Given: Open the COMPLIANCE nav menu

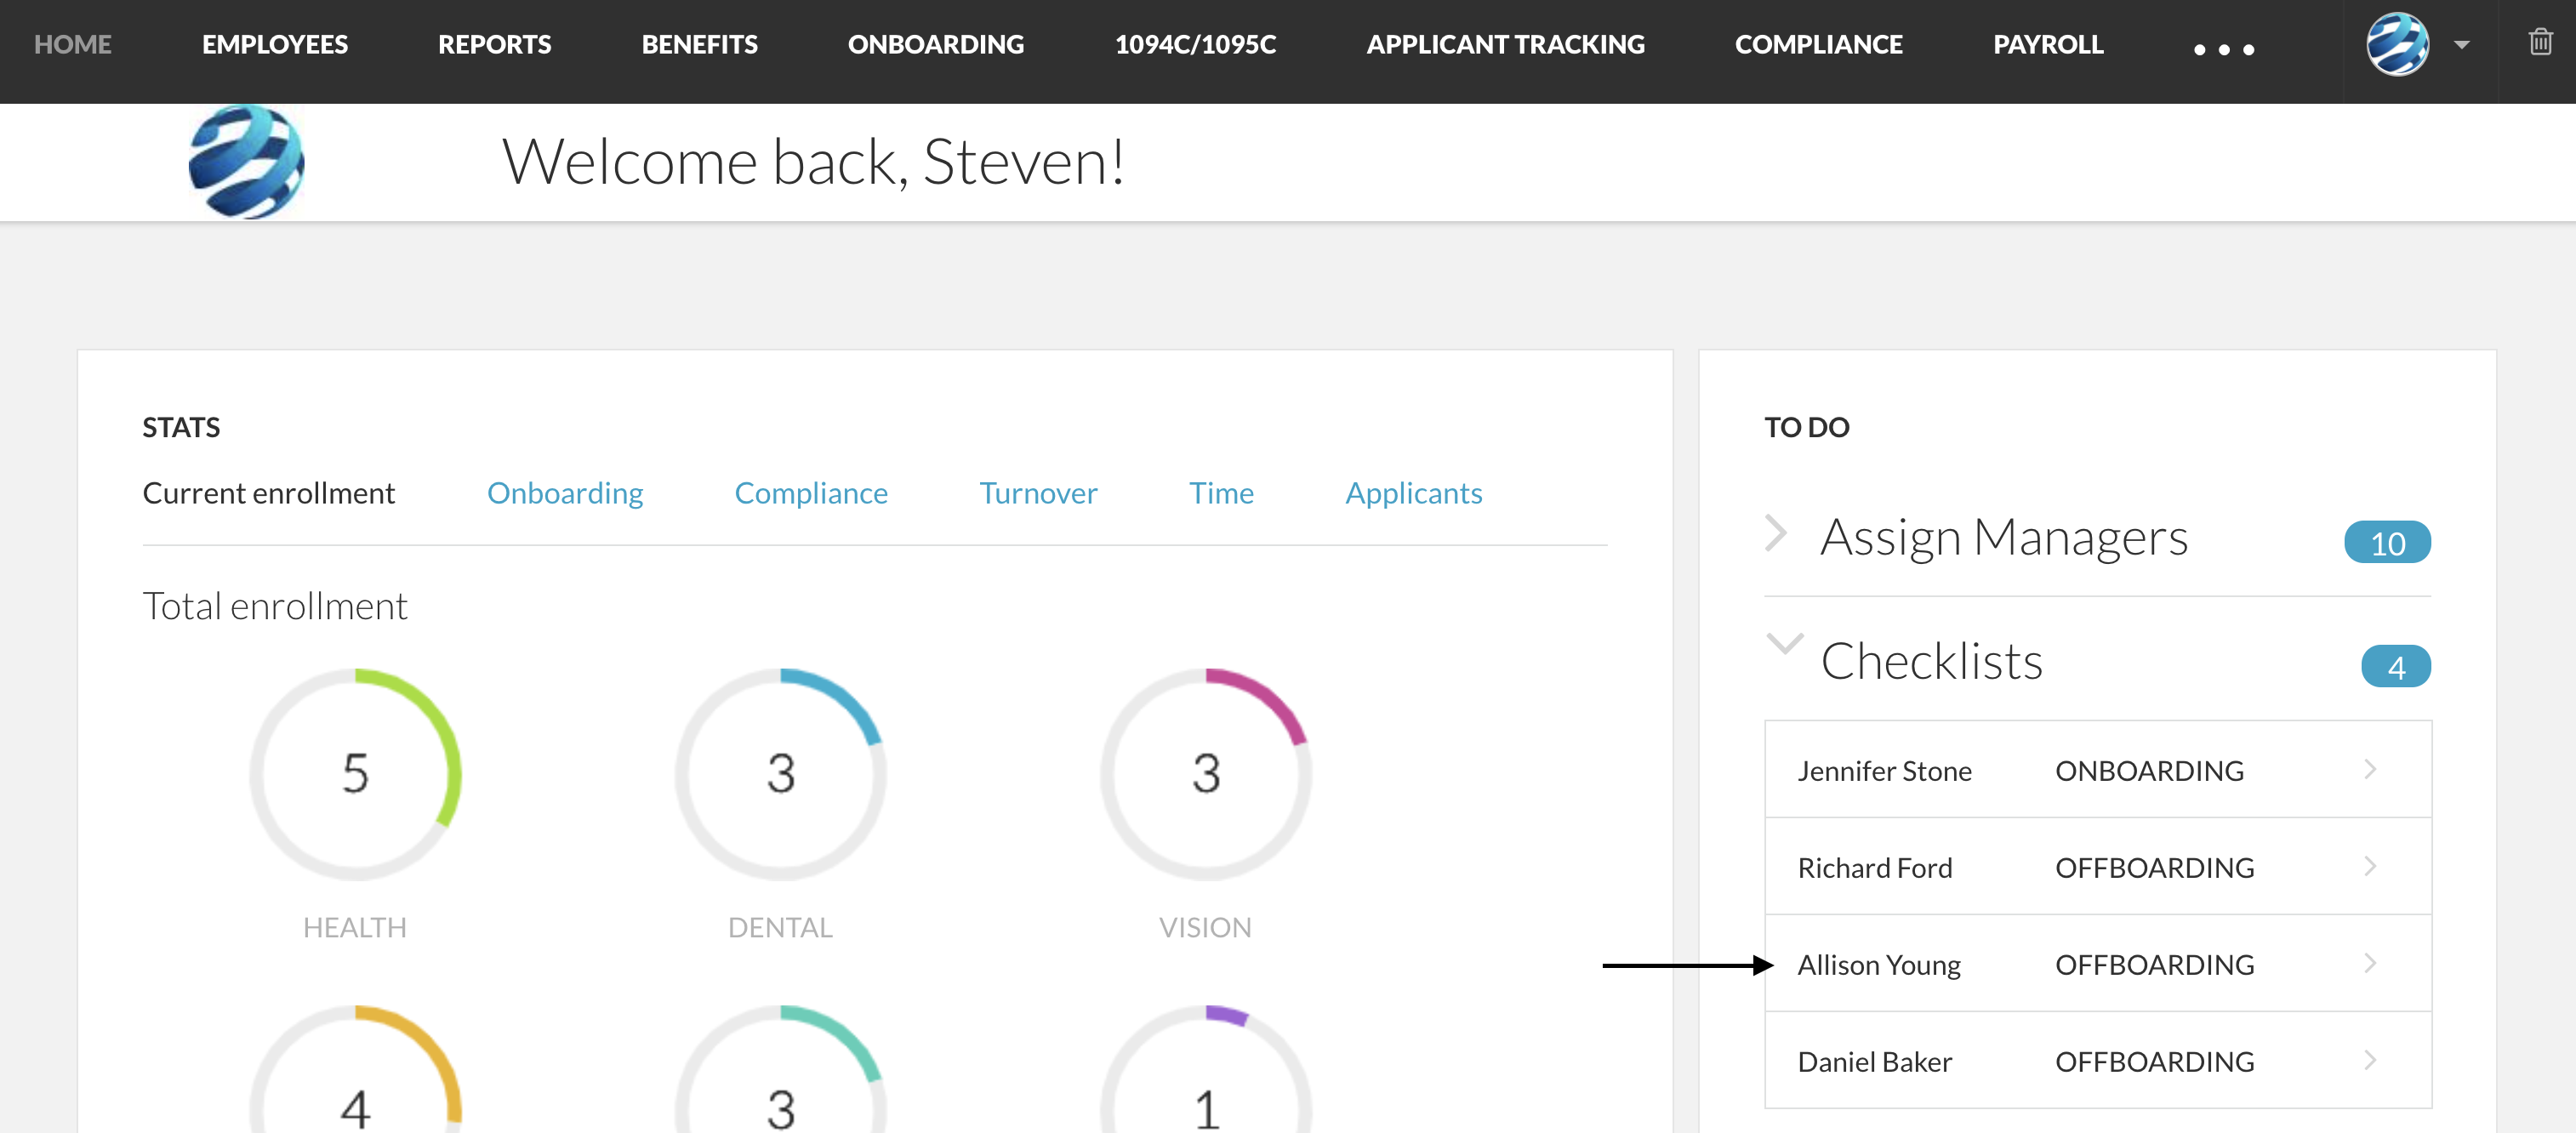Looking at the screenshot, I should (1818, 45).
